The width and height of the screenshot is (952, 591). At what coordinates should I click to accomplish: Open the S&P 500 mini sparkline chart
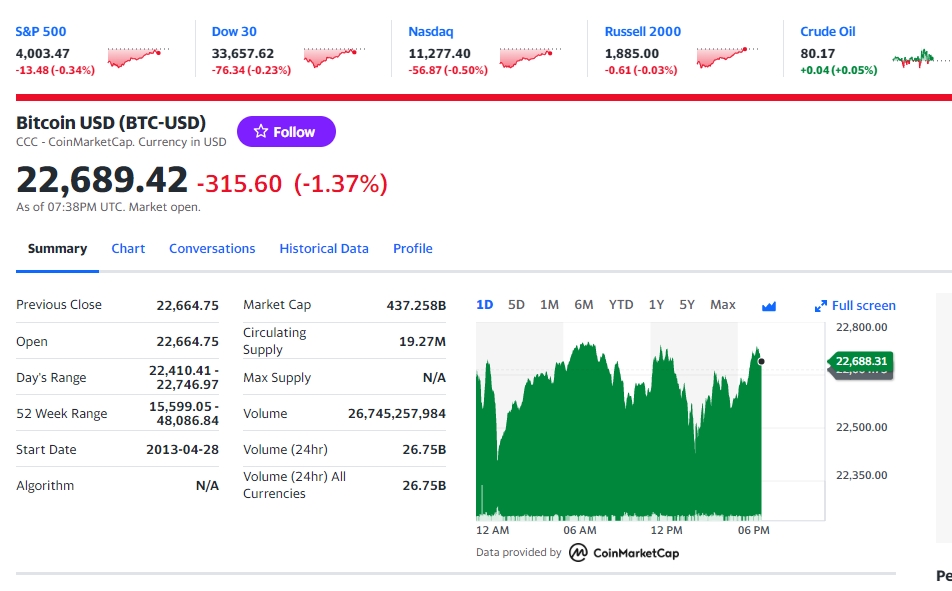click(138, 56)
